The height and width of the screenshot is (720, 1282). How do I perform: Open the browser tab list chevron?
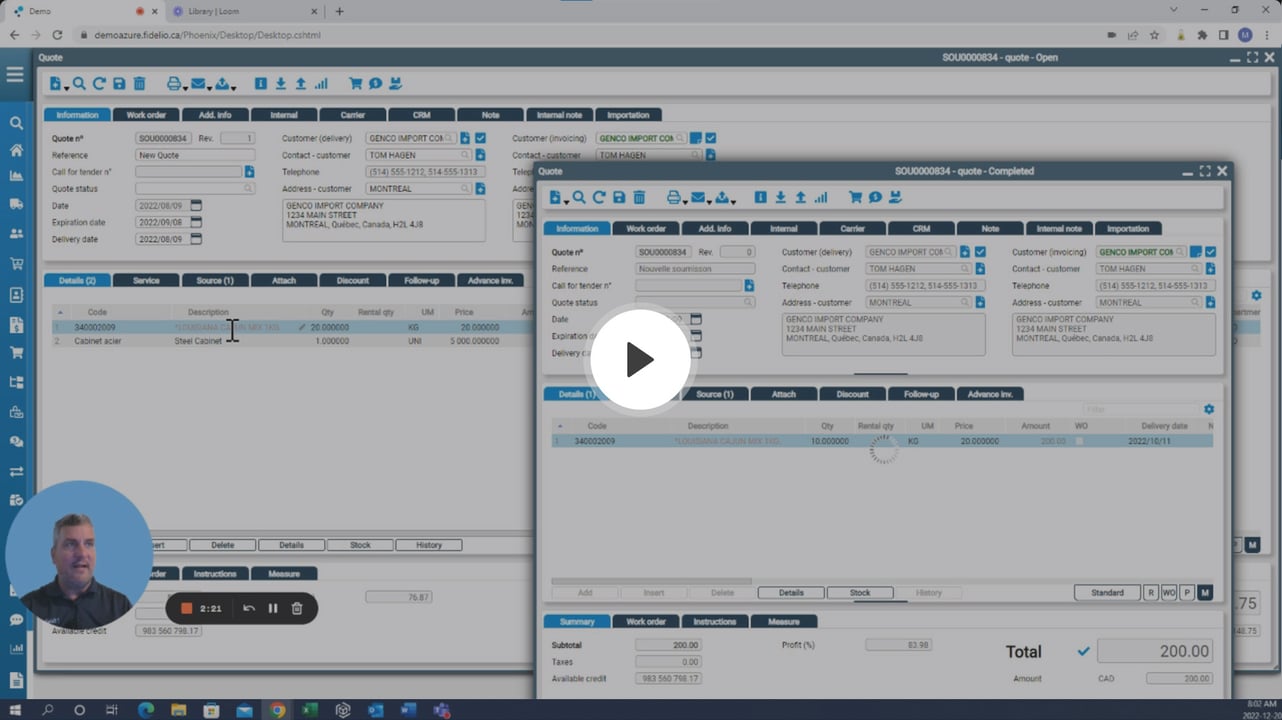pyautogui.click(x=1174, y=10)
